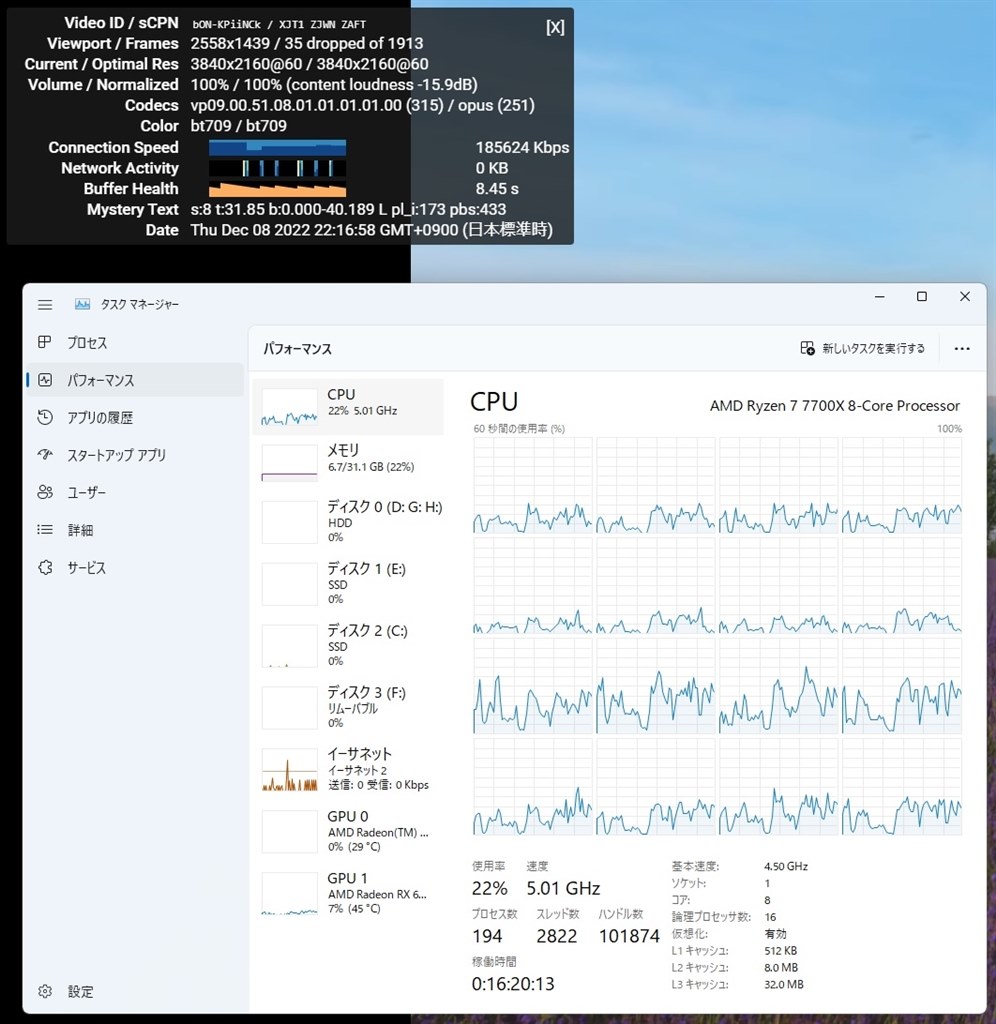Click the Connection Speed blue graph

(x=278, y=148)
